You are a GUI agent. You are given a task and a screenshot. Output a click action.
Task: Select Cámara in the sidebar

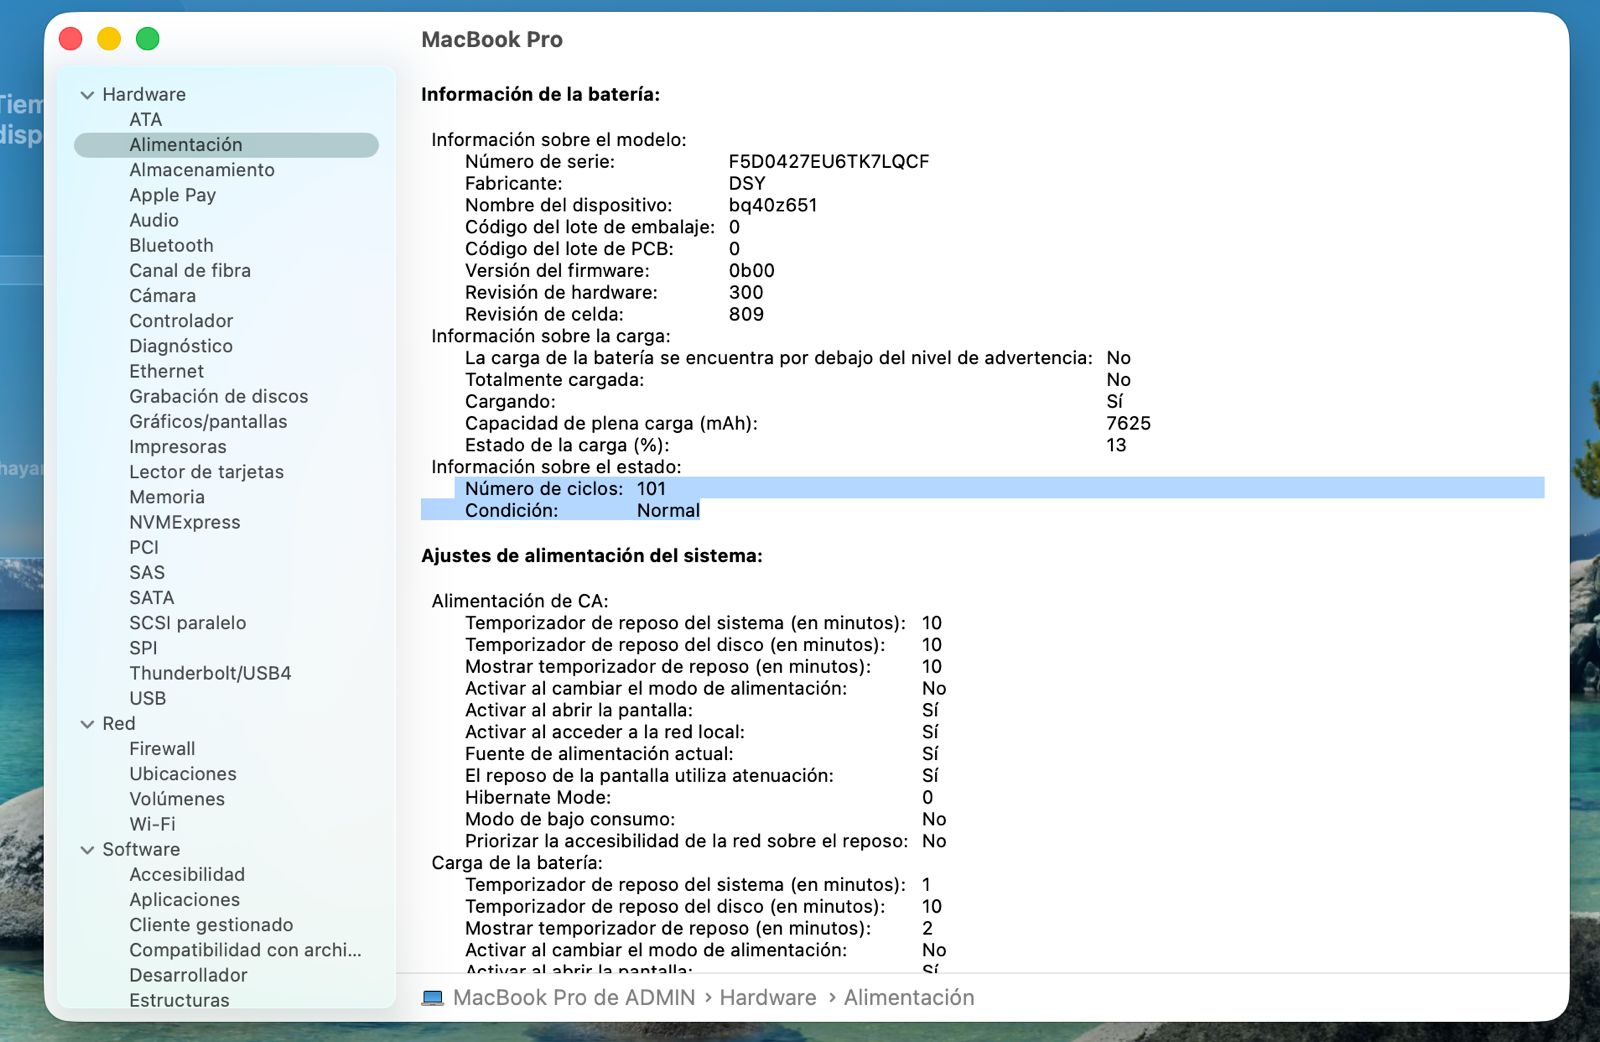(162, 296)
